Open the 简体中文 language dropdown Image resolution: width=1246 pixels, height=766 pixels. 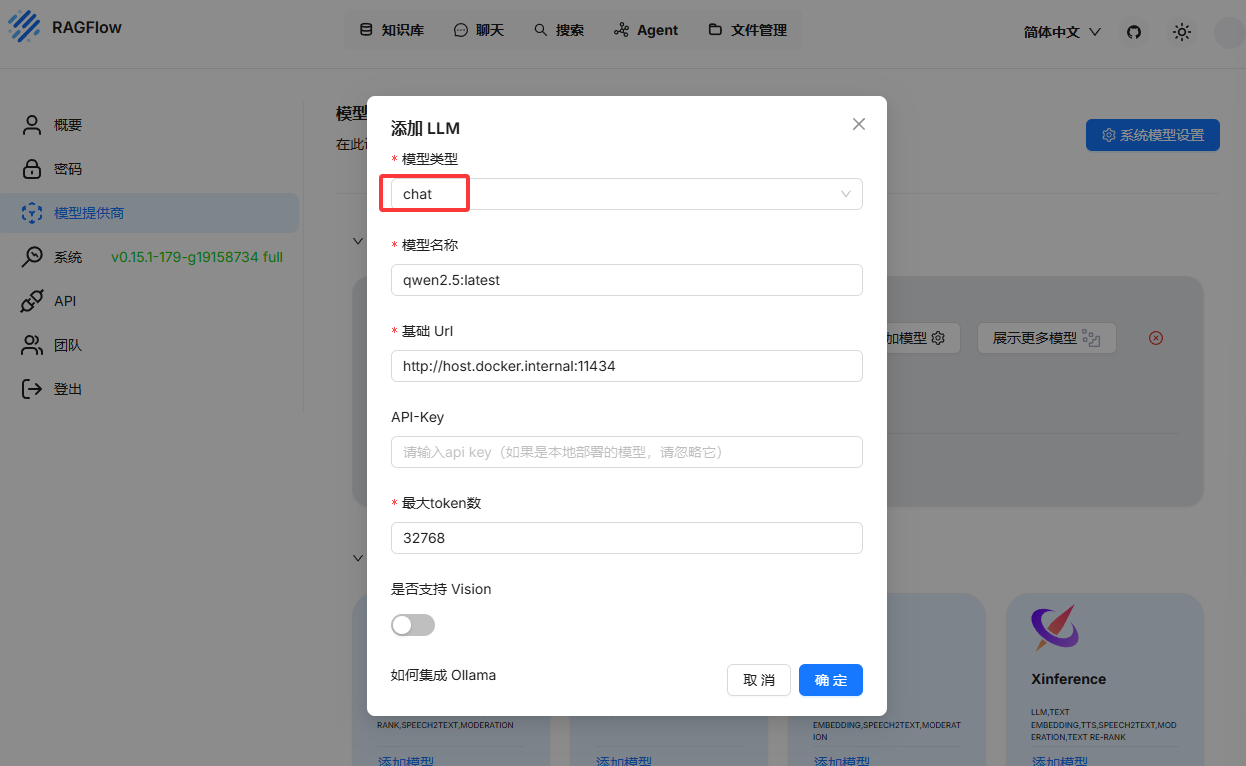click(1062, 32)
